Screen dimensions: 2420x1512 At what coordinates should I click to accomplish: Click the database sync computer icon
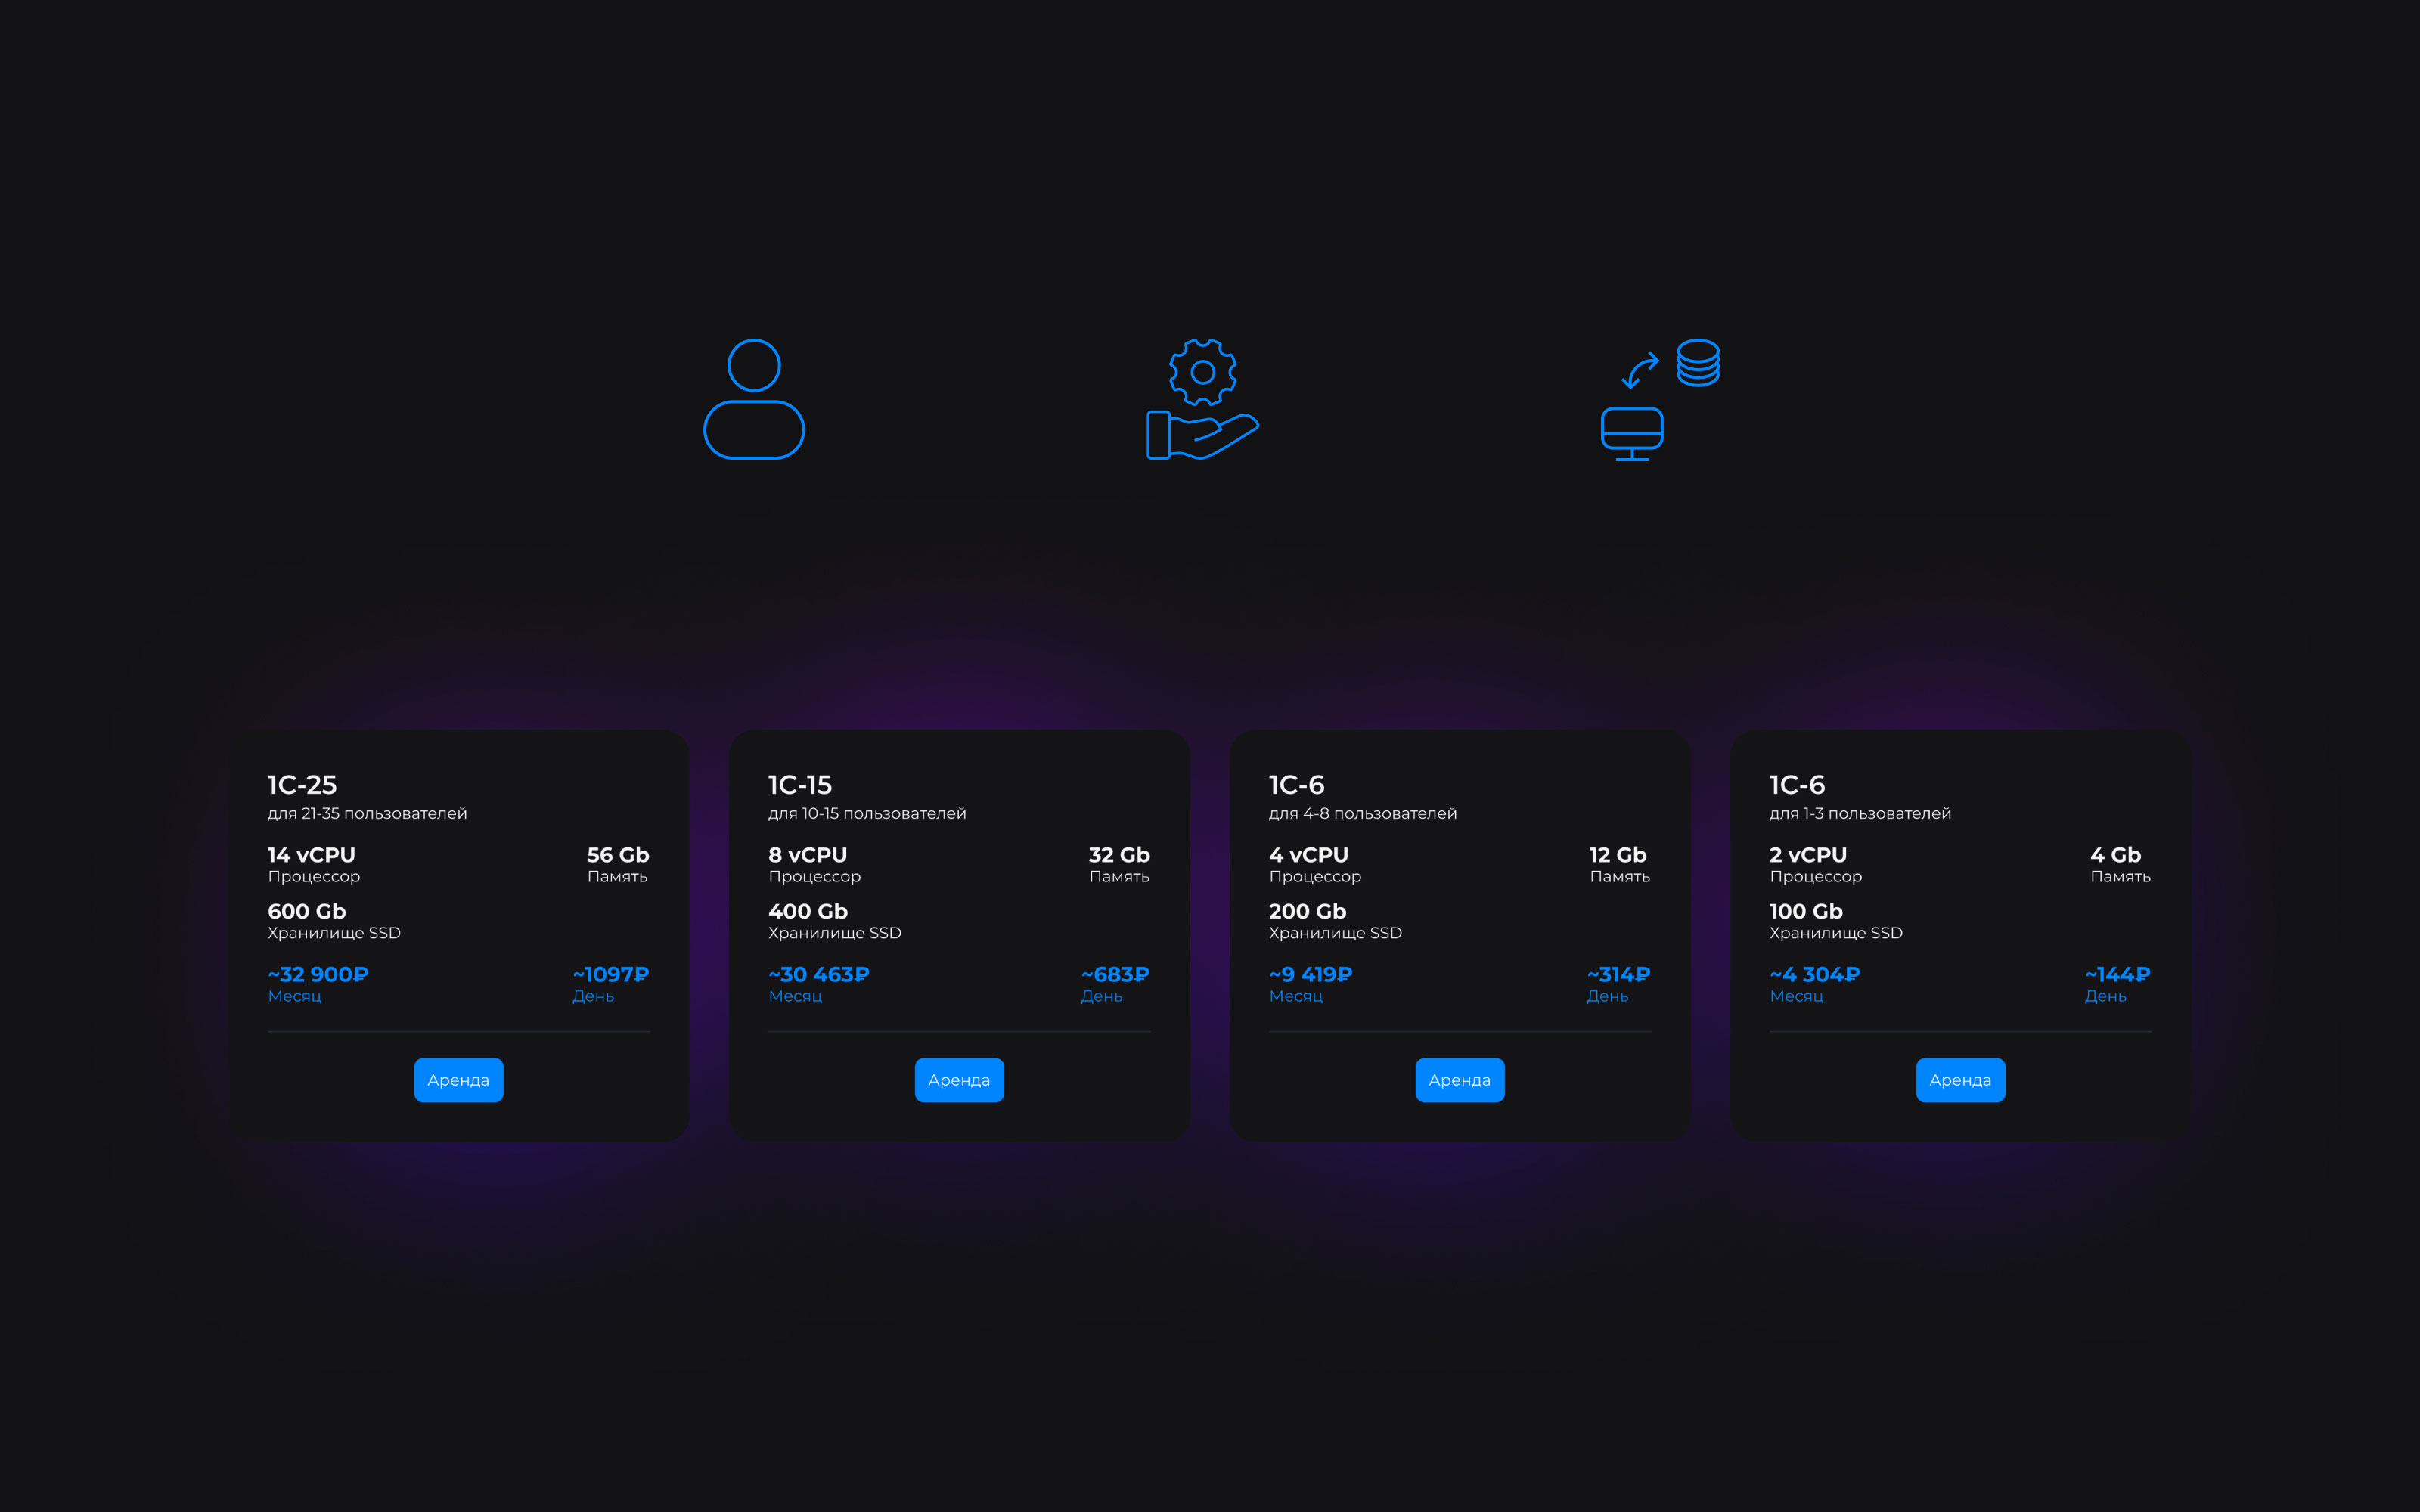pyautogui.click(x=1659, y=399)
